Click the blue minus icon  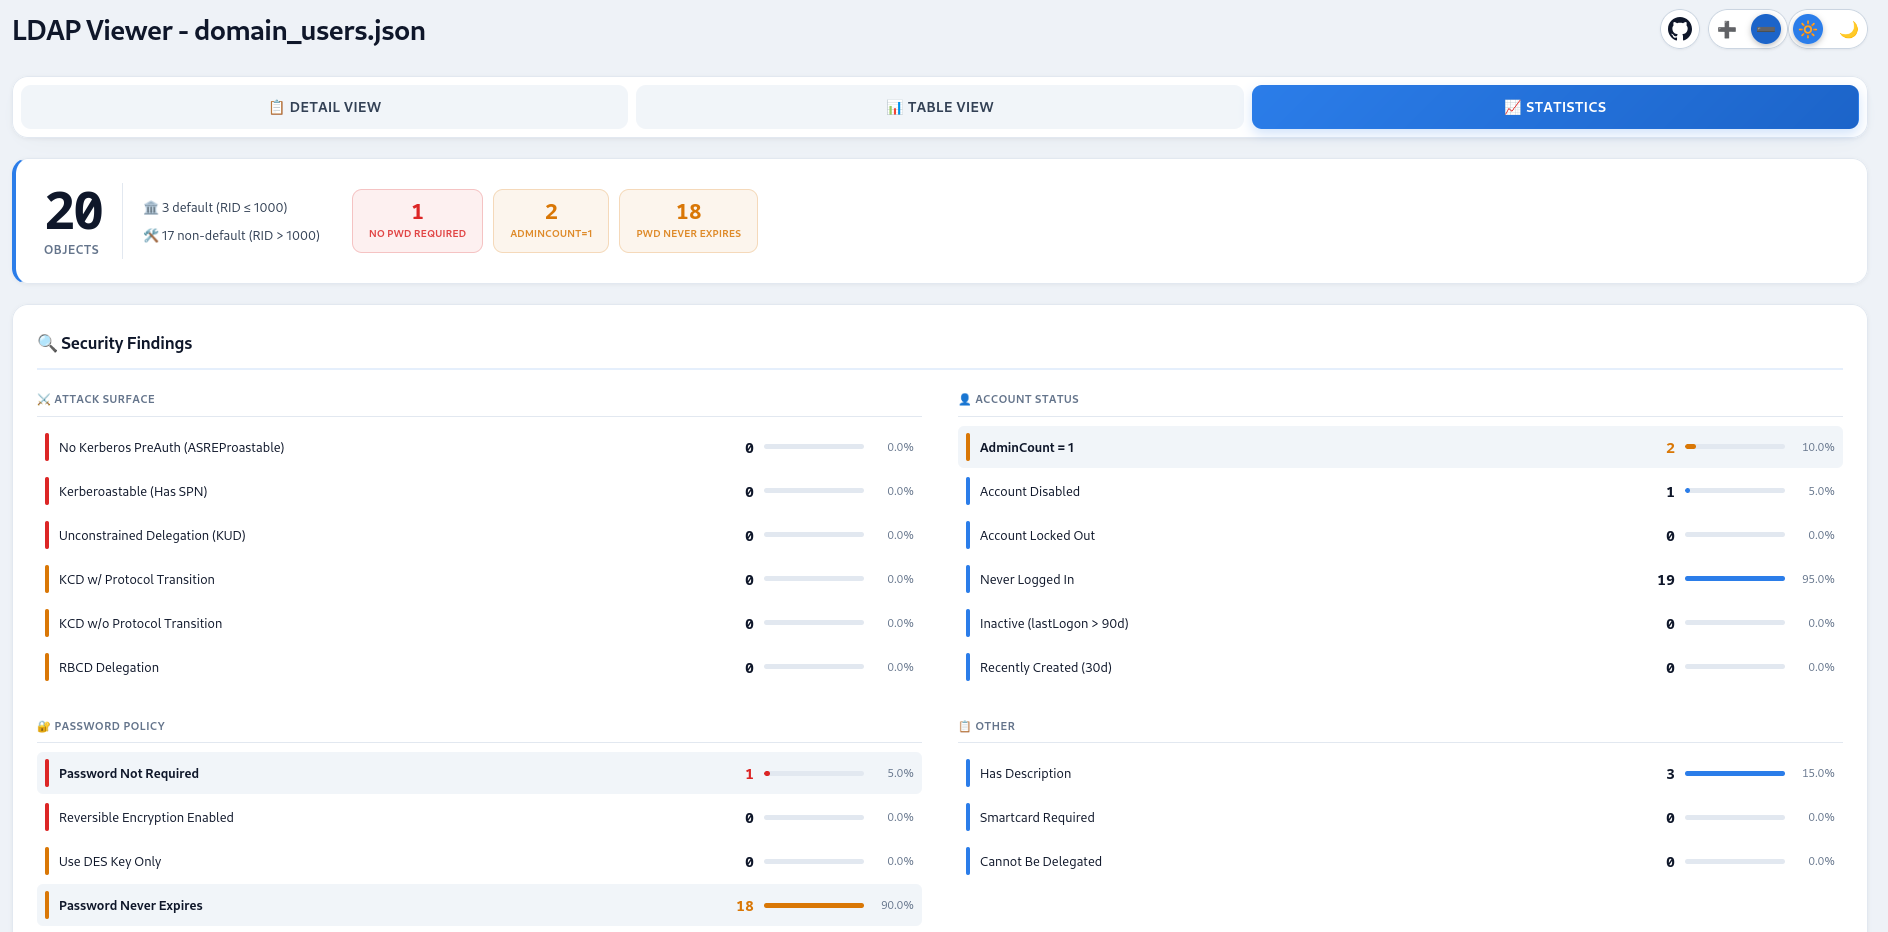coord(1766,30)
